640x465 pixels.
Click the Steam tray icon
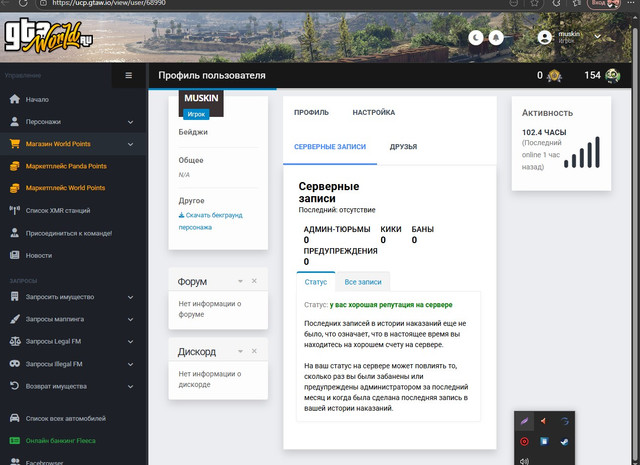point(564,441)
